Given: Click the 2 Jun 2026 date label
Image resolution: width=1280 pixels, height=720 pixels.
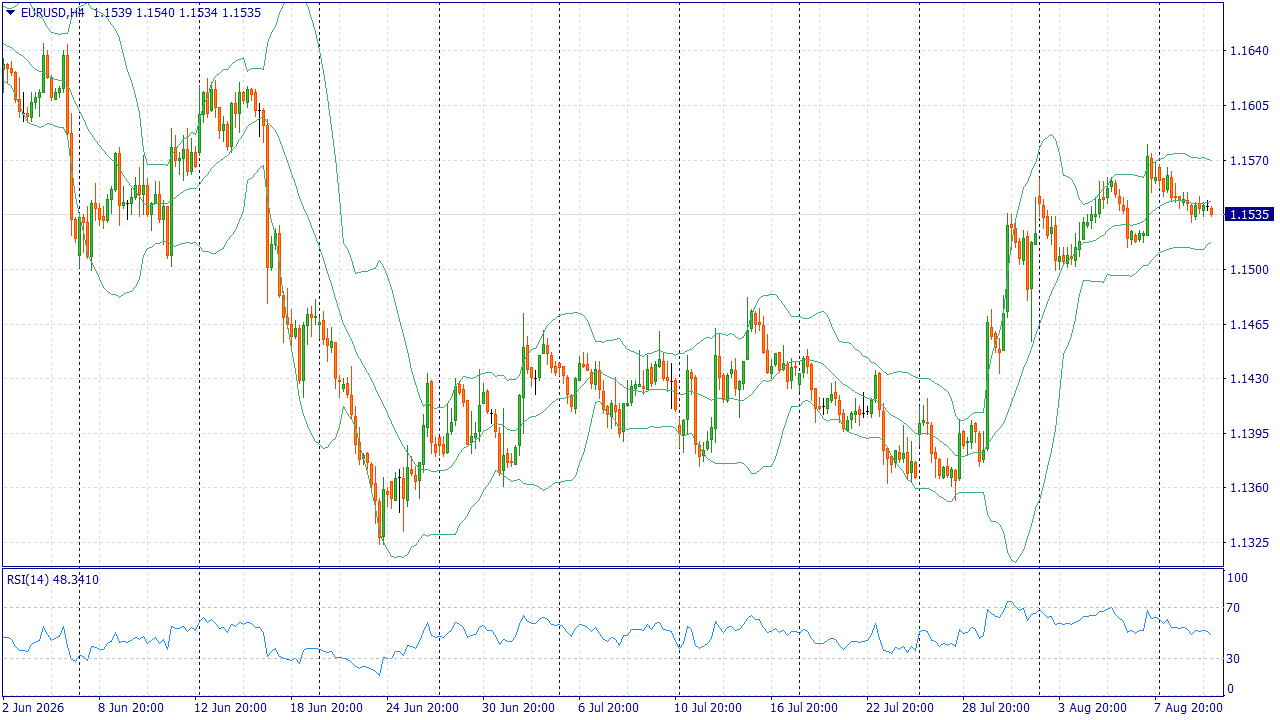Looking at the screenshot, I should 32,708.
